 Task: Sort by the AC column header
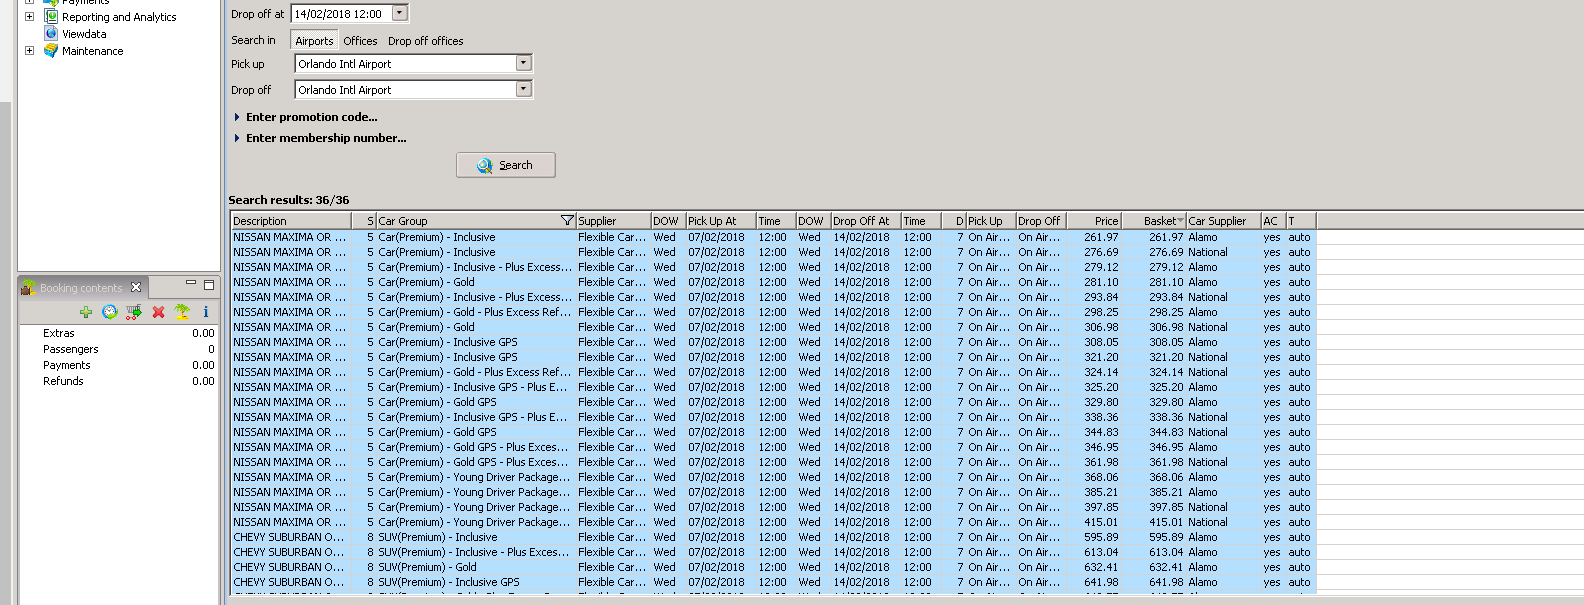1272,221
